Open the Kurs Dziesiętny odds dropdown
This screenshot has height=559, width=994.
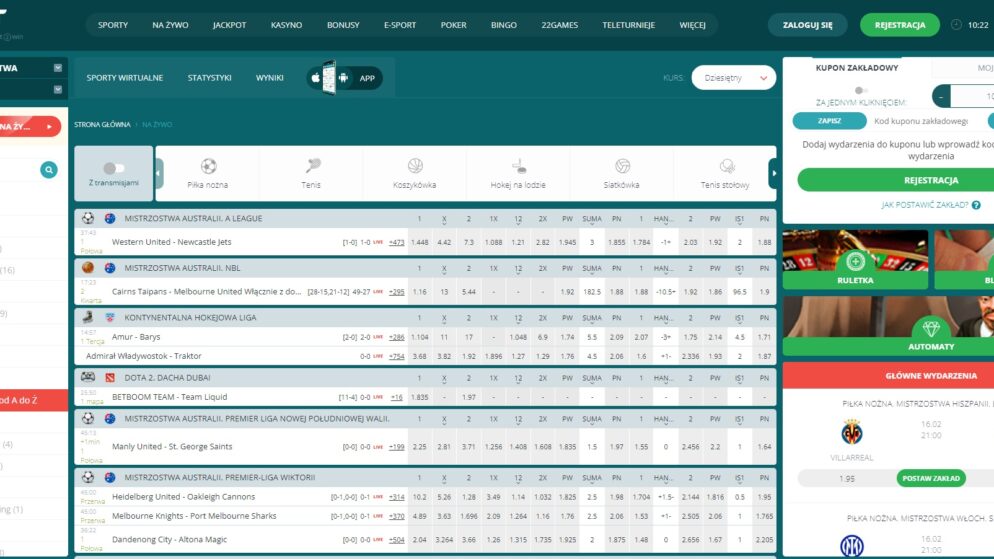click(733, 78)
